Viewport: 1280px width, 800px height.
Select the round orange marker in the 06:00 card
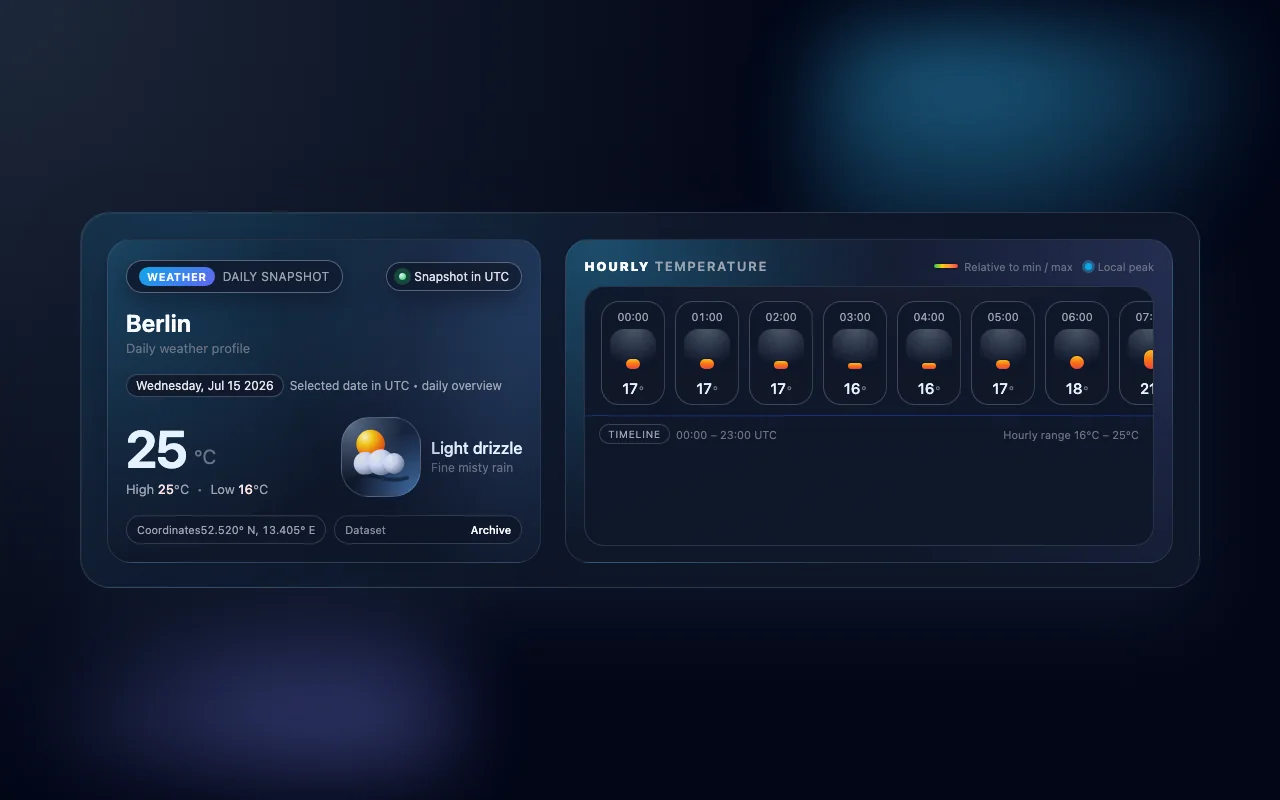[x=1077, y=362]
